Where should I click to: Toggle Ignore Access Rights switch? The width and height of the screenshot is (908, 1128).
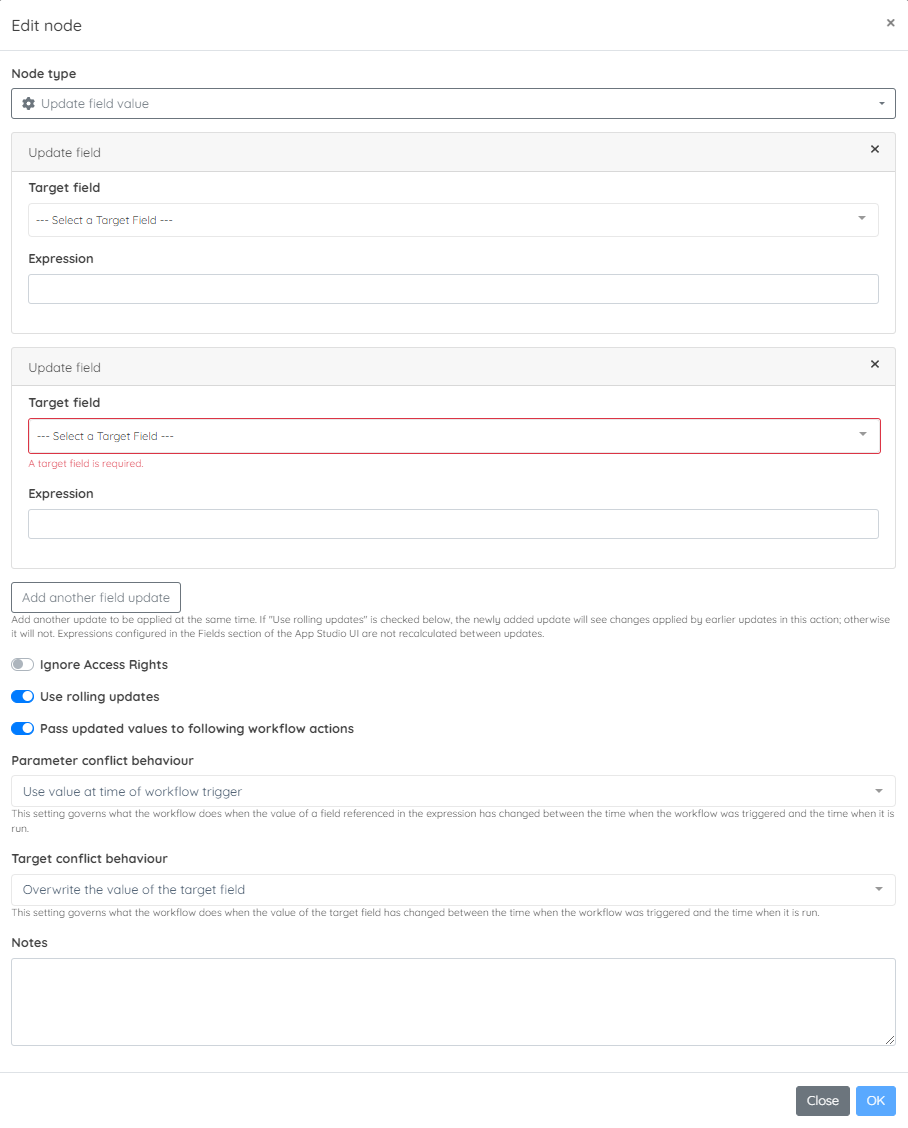[22, 665]
